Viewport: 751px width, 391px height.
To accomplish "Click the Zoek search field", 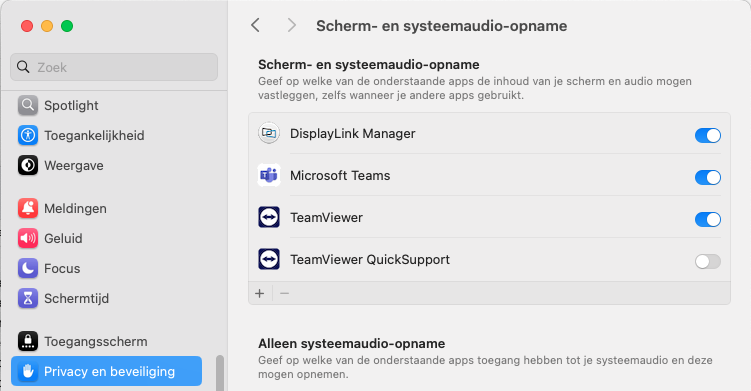I will (x=114, y=67).
